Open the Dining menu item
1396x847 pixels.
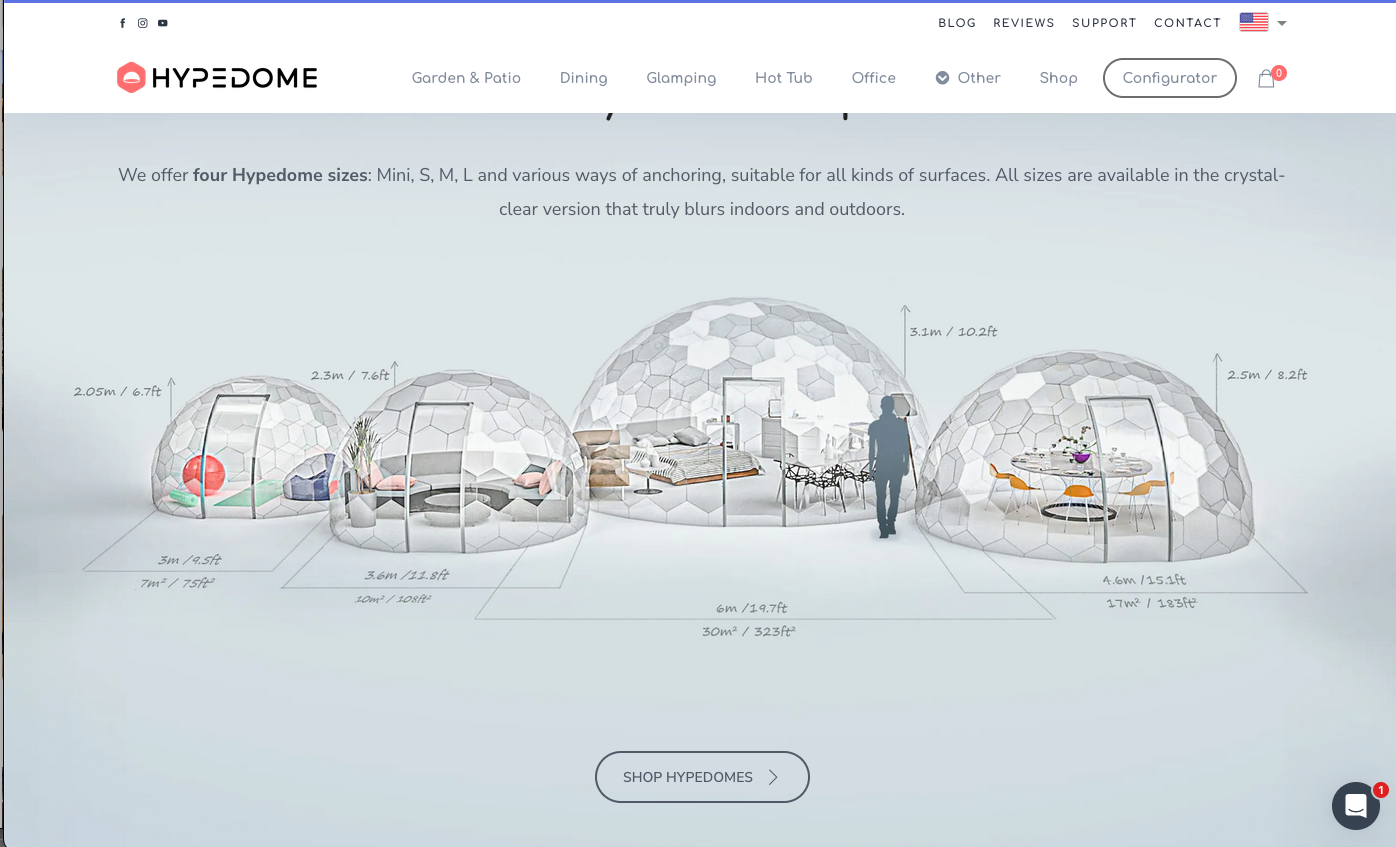584,78
